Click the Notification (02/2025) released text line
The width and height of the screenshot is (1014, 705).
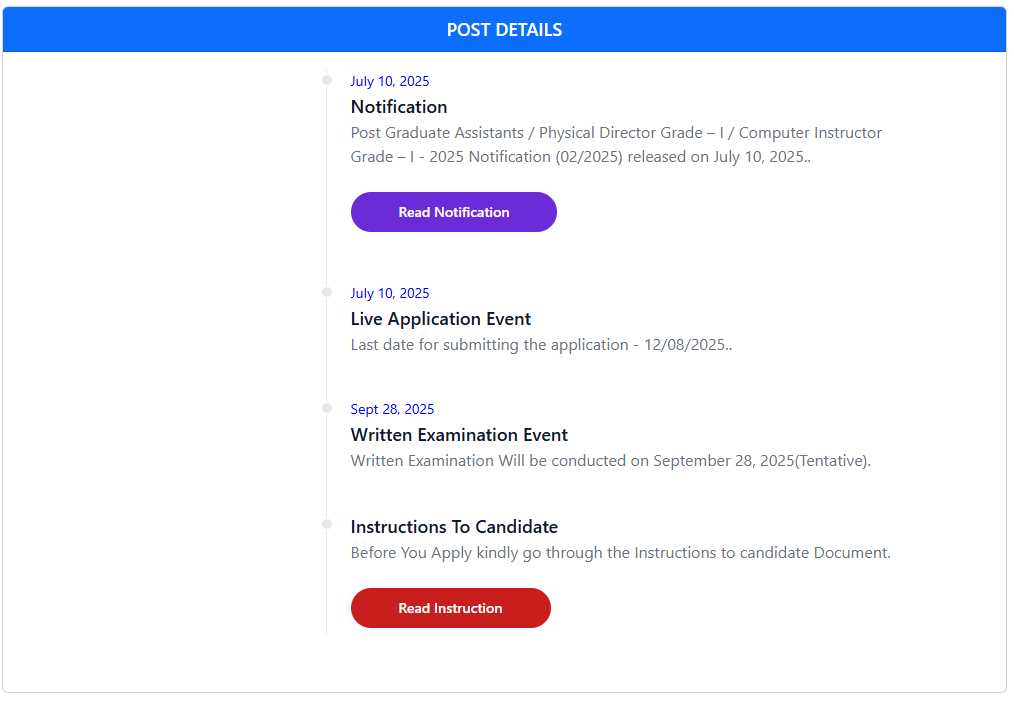(x=581, y=157)
